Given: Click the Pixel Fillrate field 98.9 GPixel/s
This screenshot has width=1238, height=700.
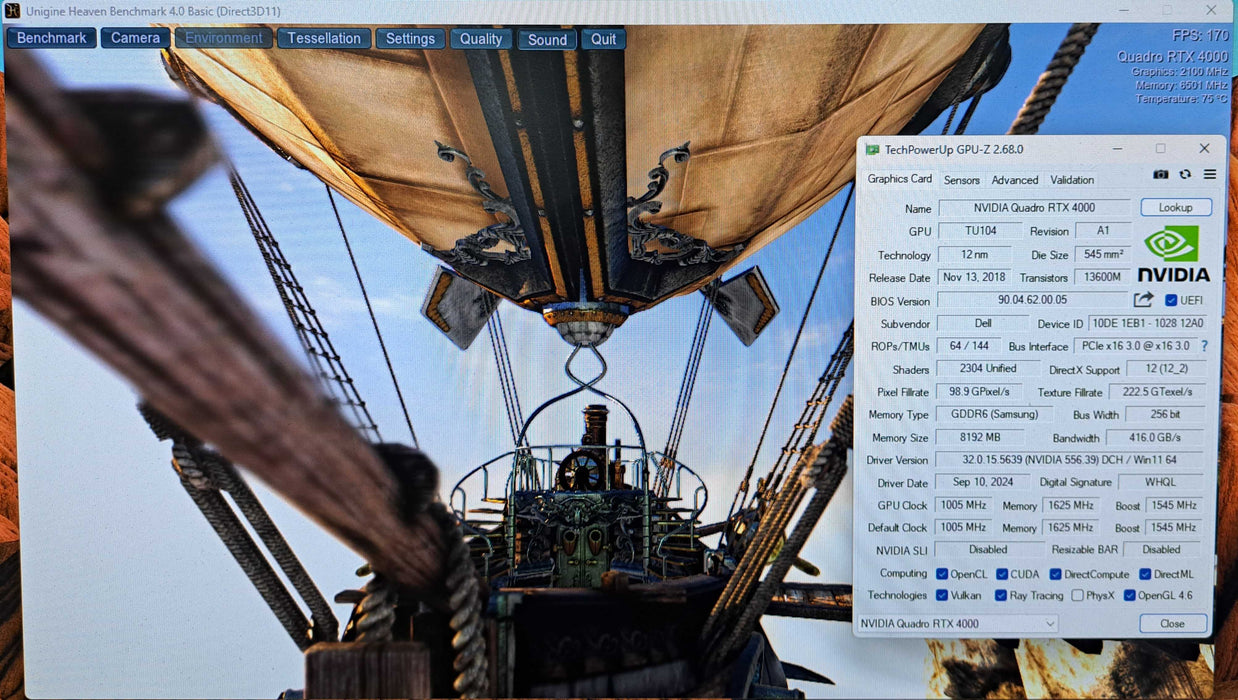Looking at the screenshot, I should [x=979, y=391].
